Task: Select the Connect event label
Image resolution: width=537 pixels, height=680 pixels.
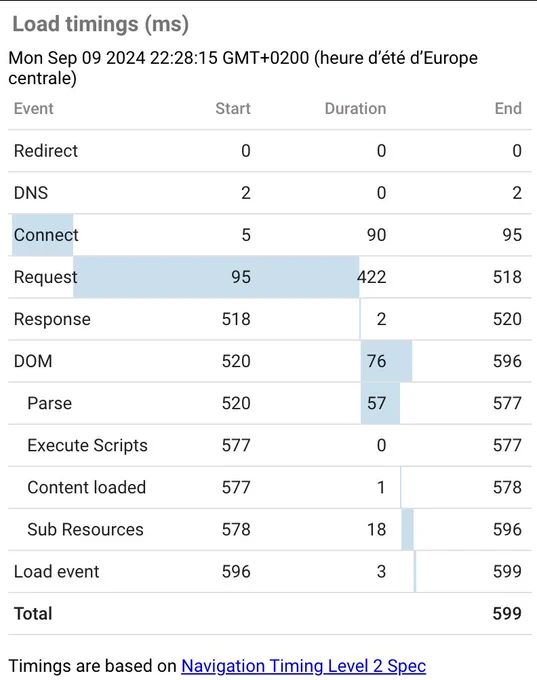Action: point(46,235)
